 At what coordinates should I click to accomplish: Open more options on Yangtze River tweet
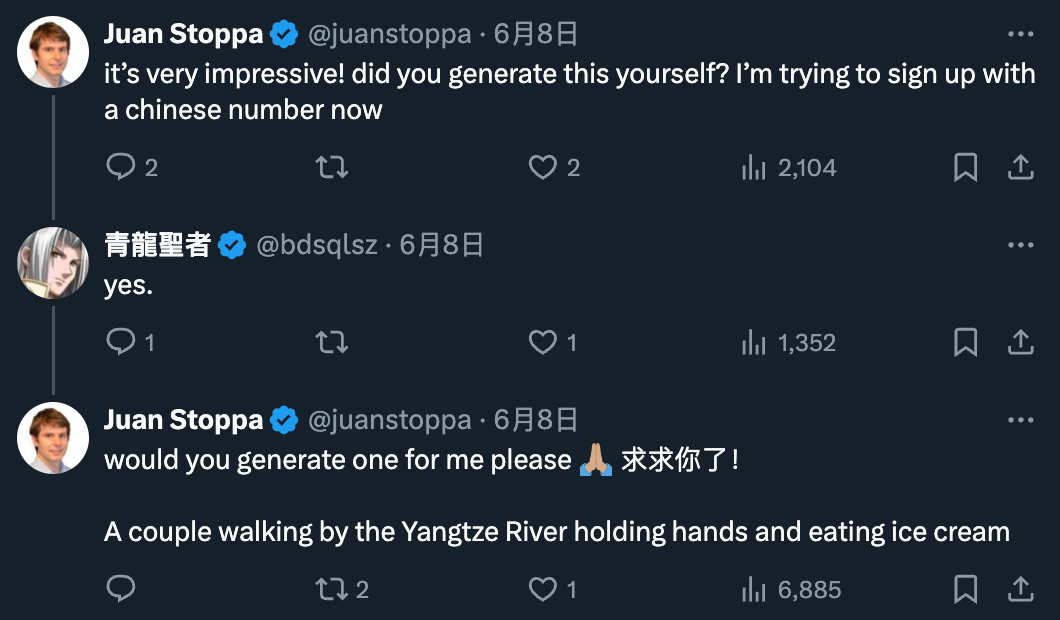point(1020,420)
